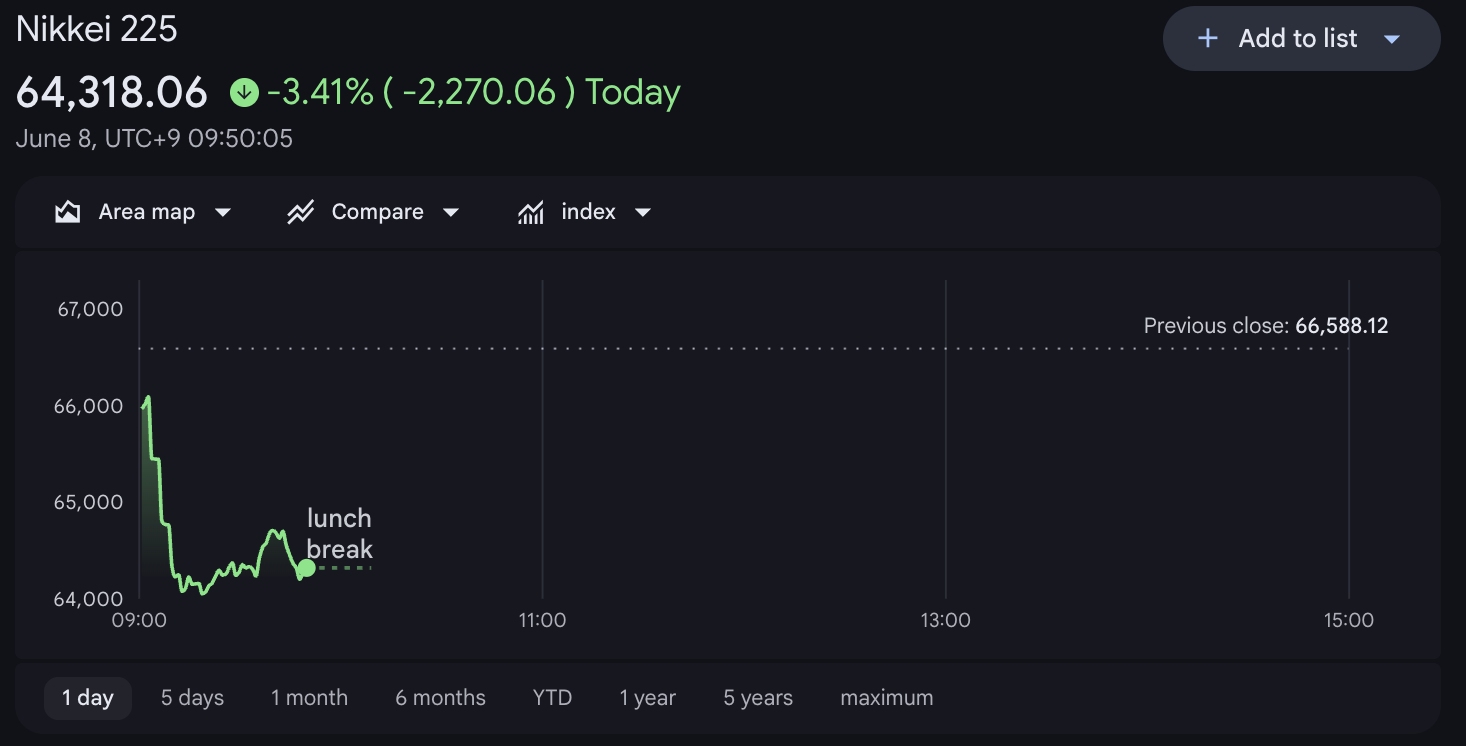This screenshot has width=1466, height=746.
Task: Show the 6 months range
Action: coord(440,698)
